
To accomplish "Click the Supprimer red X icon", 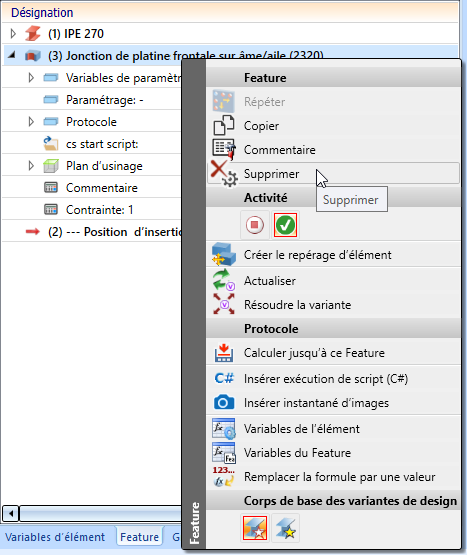I will 224,173.
